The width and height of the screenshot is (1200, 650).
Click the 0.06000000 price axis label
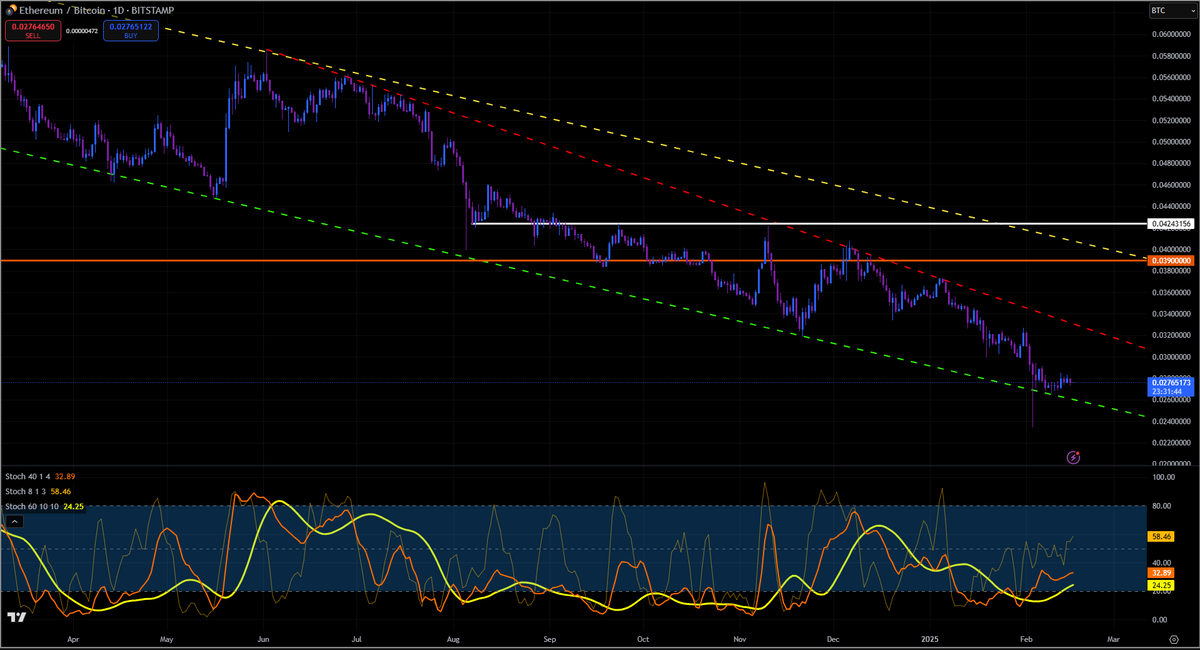point(1171,34)
